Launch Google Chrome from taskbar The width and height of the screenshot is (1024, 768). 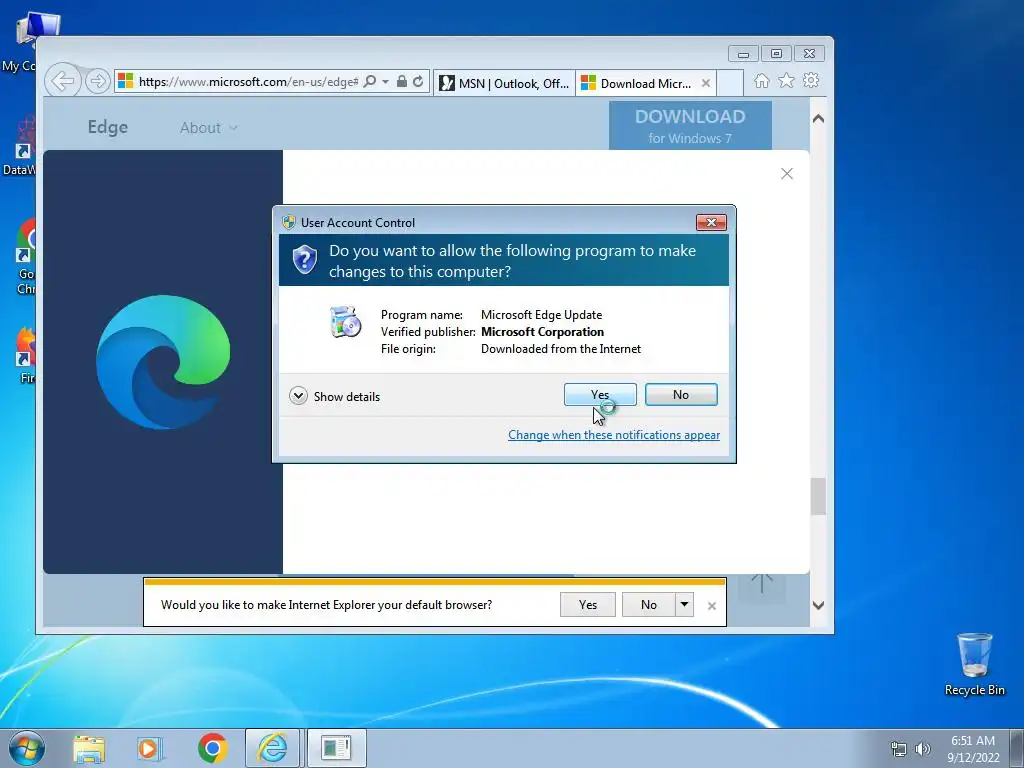(x=212, y=748)
